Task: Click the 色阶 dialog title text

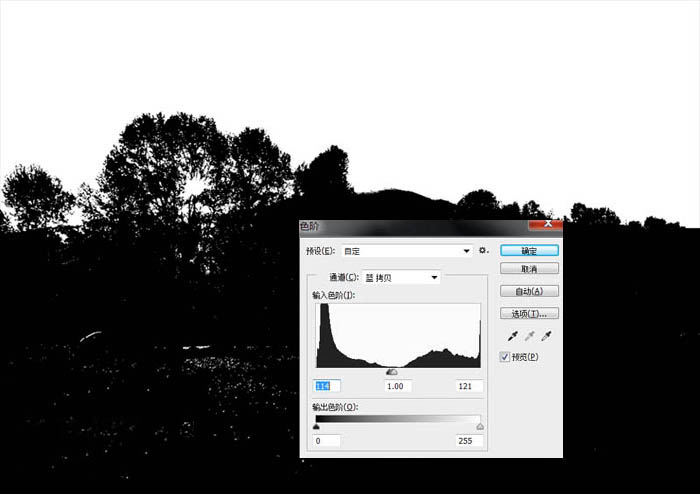Action: pos(309,226)
